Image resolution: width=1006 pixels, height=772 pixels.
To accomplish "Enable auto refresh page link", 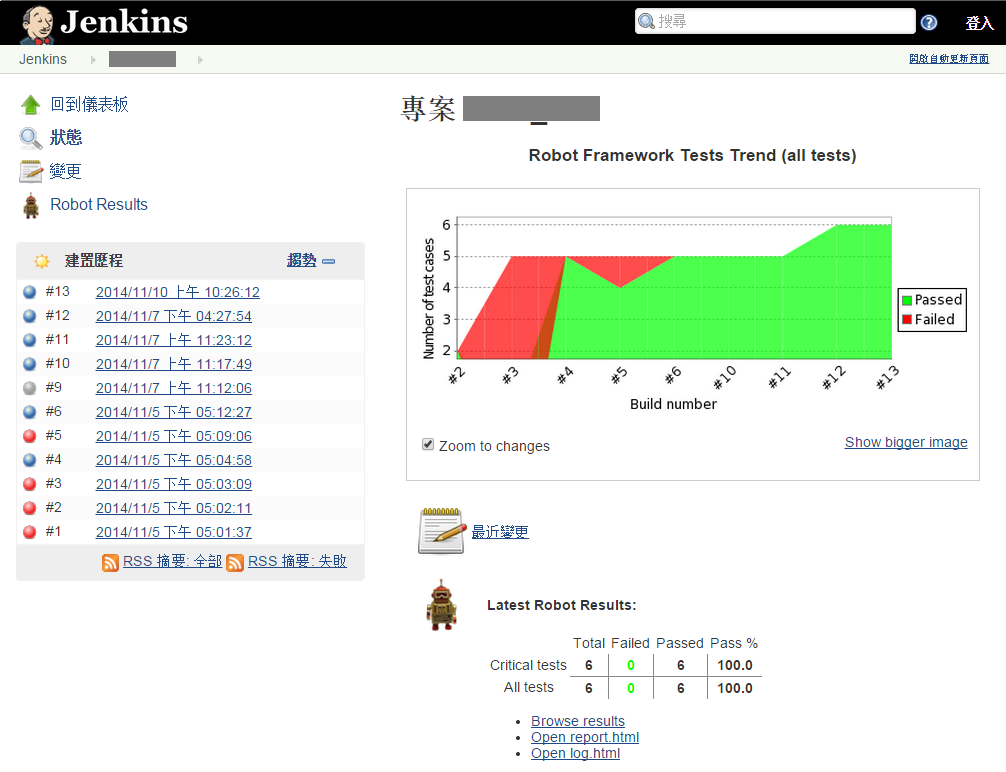I will tap(949, 58).
